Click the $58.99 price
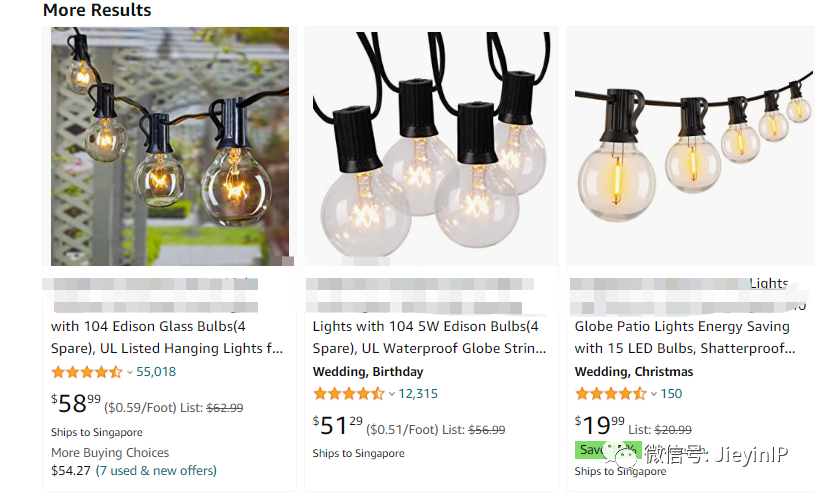Screen dimensions: 815x493 tap(76, 404)
